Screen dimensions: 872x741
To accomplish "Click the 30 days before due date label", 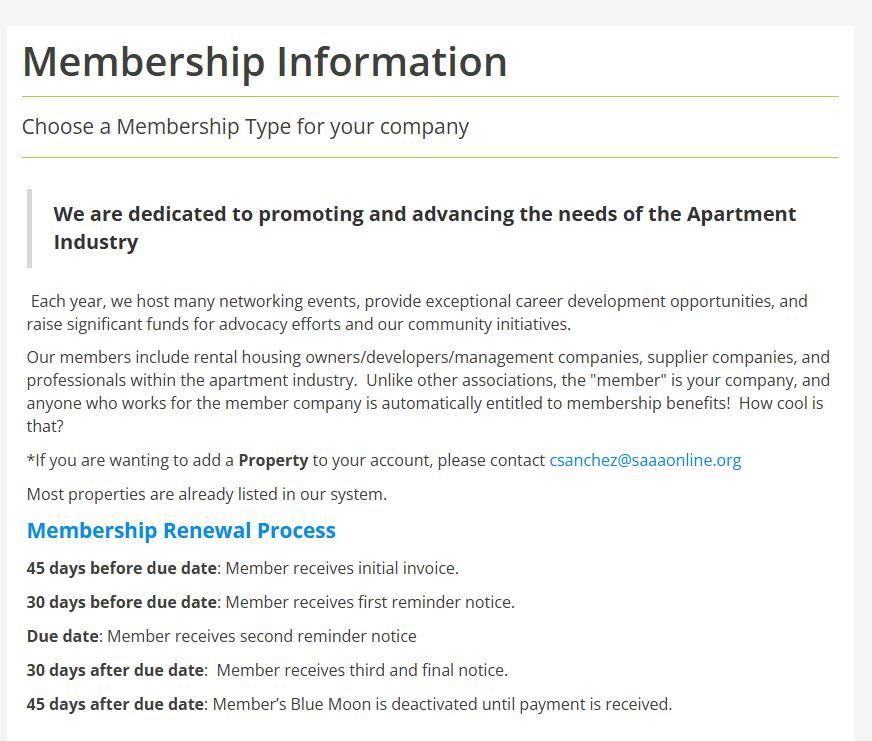I will tap(122, 602).
